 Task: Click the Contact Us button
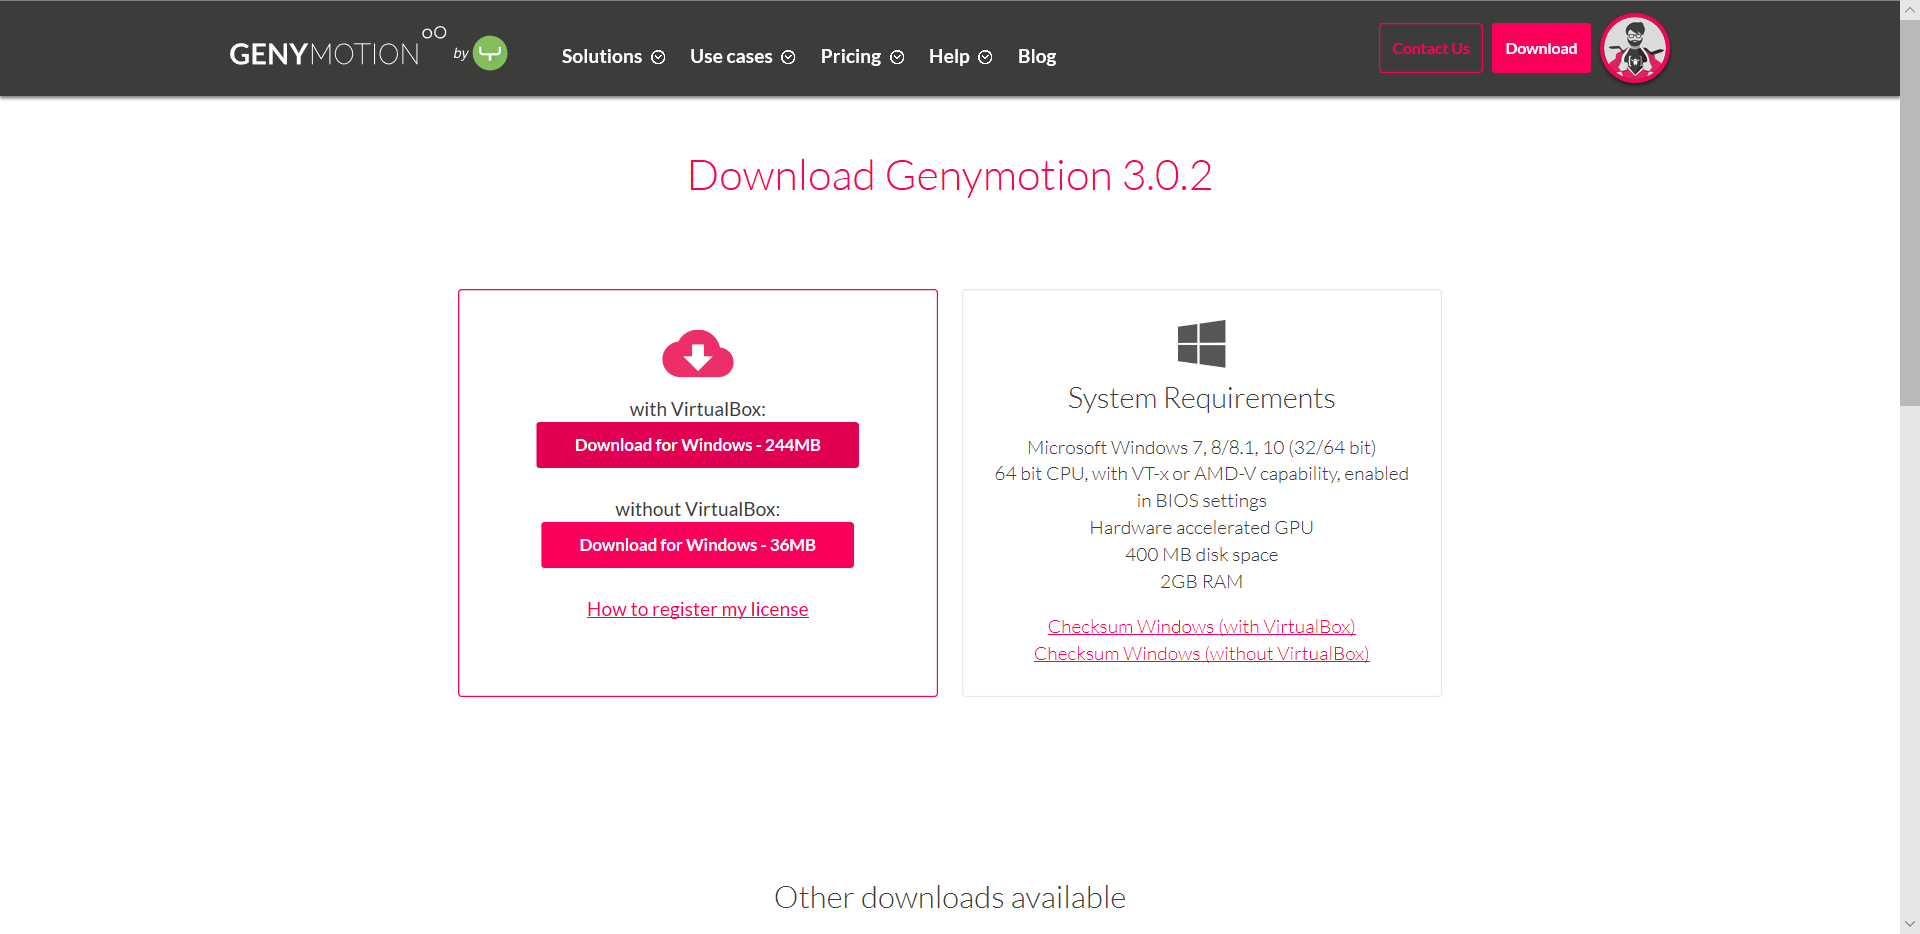click(1431, 48)
